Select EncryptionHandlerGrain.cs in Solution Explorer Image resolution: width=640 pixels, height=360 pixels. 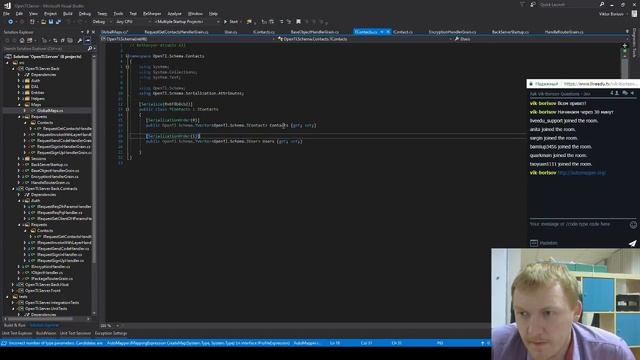tap(55, 177)
